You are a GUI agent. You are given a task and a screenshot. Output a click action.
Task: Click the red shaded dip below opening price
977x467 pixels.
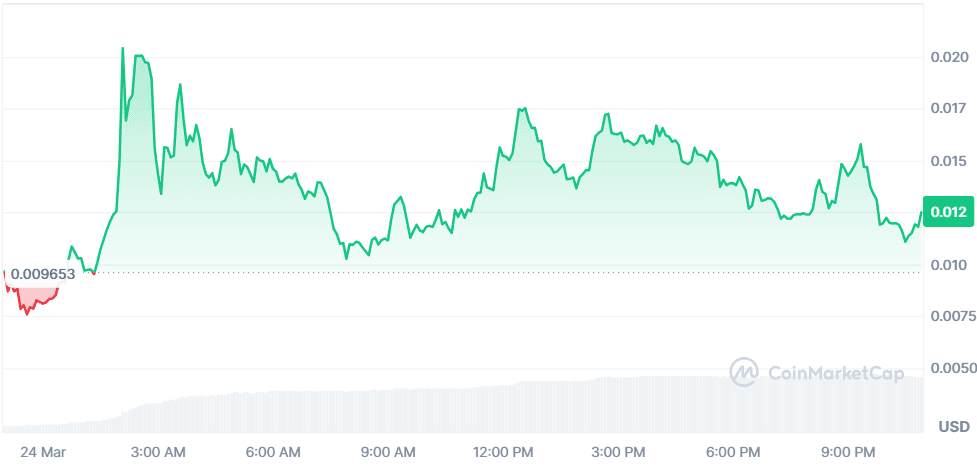click(x=32, y=296)
